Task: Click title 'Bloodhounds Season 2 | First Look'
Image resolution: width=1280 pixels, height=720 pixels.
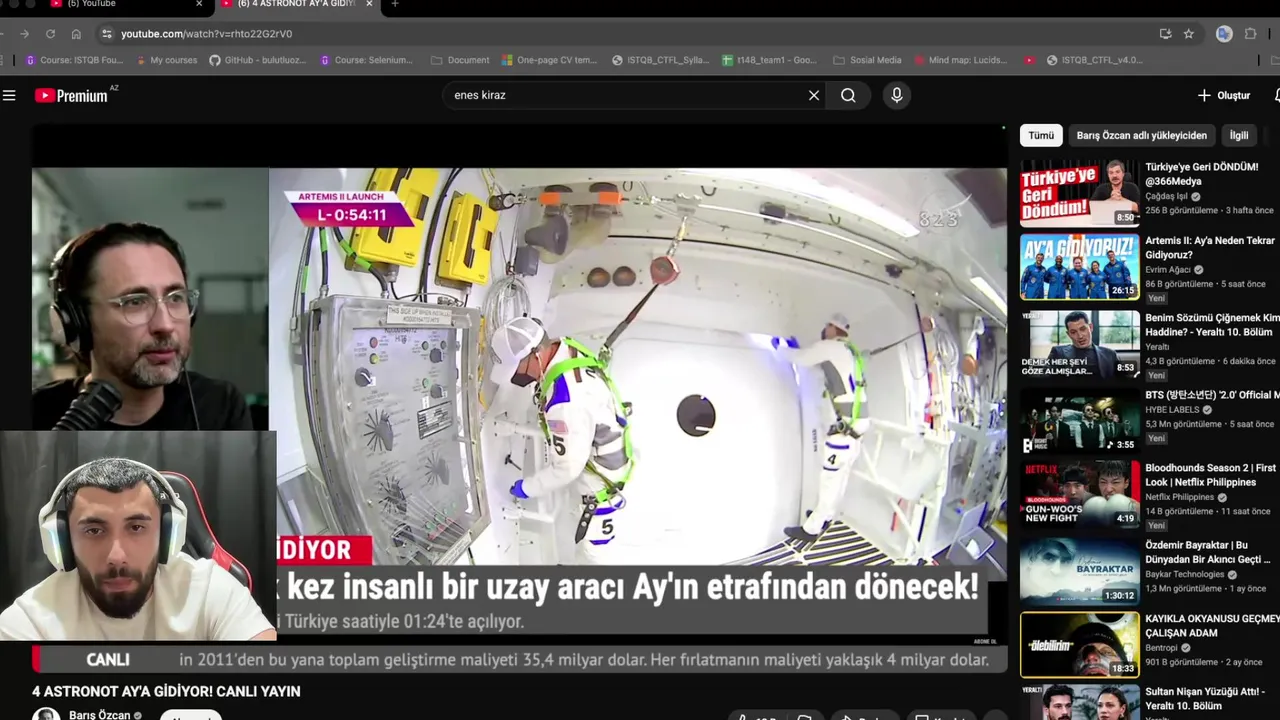Action: tap(1211, 475)
